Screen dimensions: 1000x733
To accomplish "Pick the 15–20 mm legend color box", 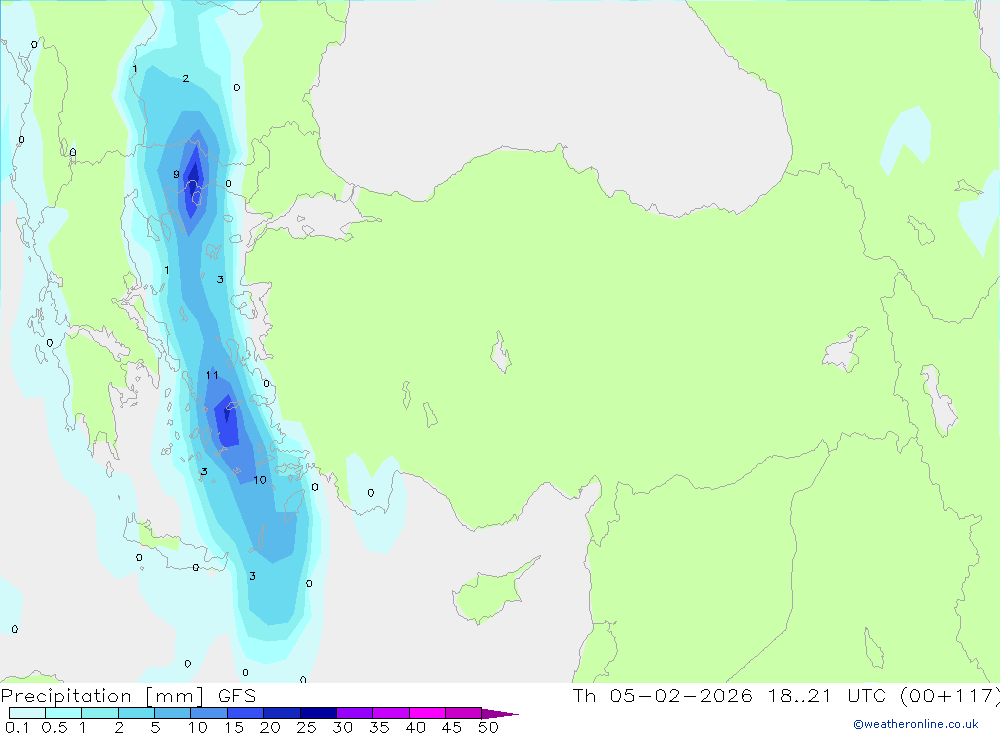I will pos(245,713).
